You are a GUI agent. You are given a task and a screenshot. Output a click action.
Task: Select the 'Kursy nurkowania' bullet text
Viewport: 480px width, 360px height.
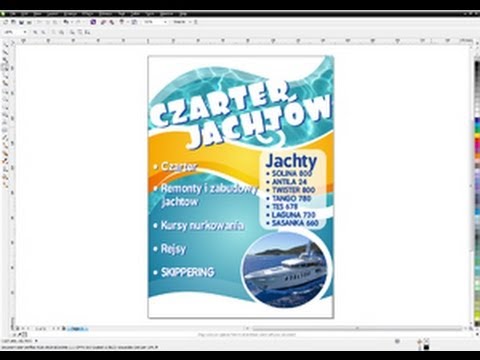coord(202,226)
